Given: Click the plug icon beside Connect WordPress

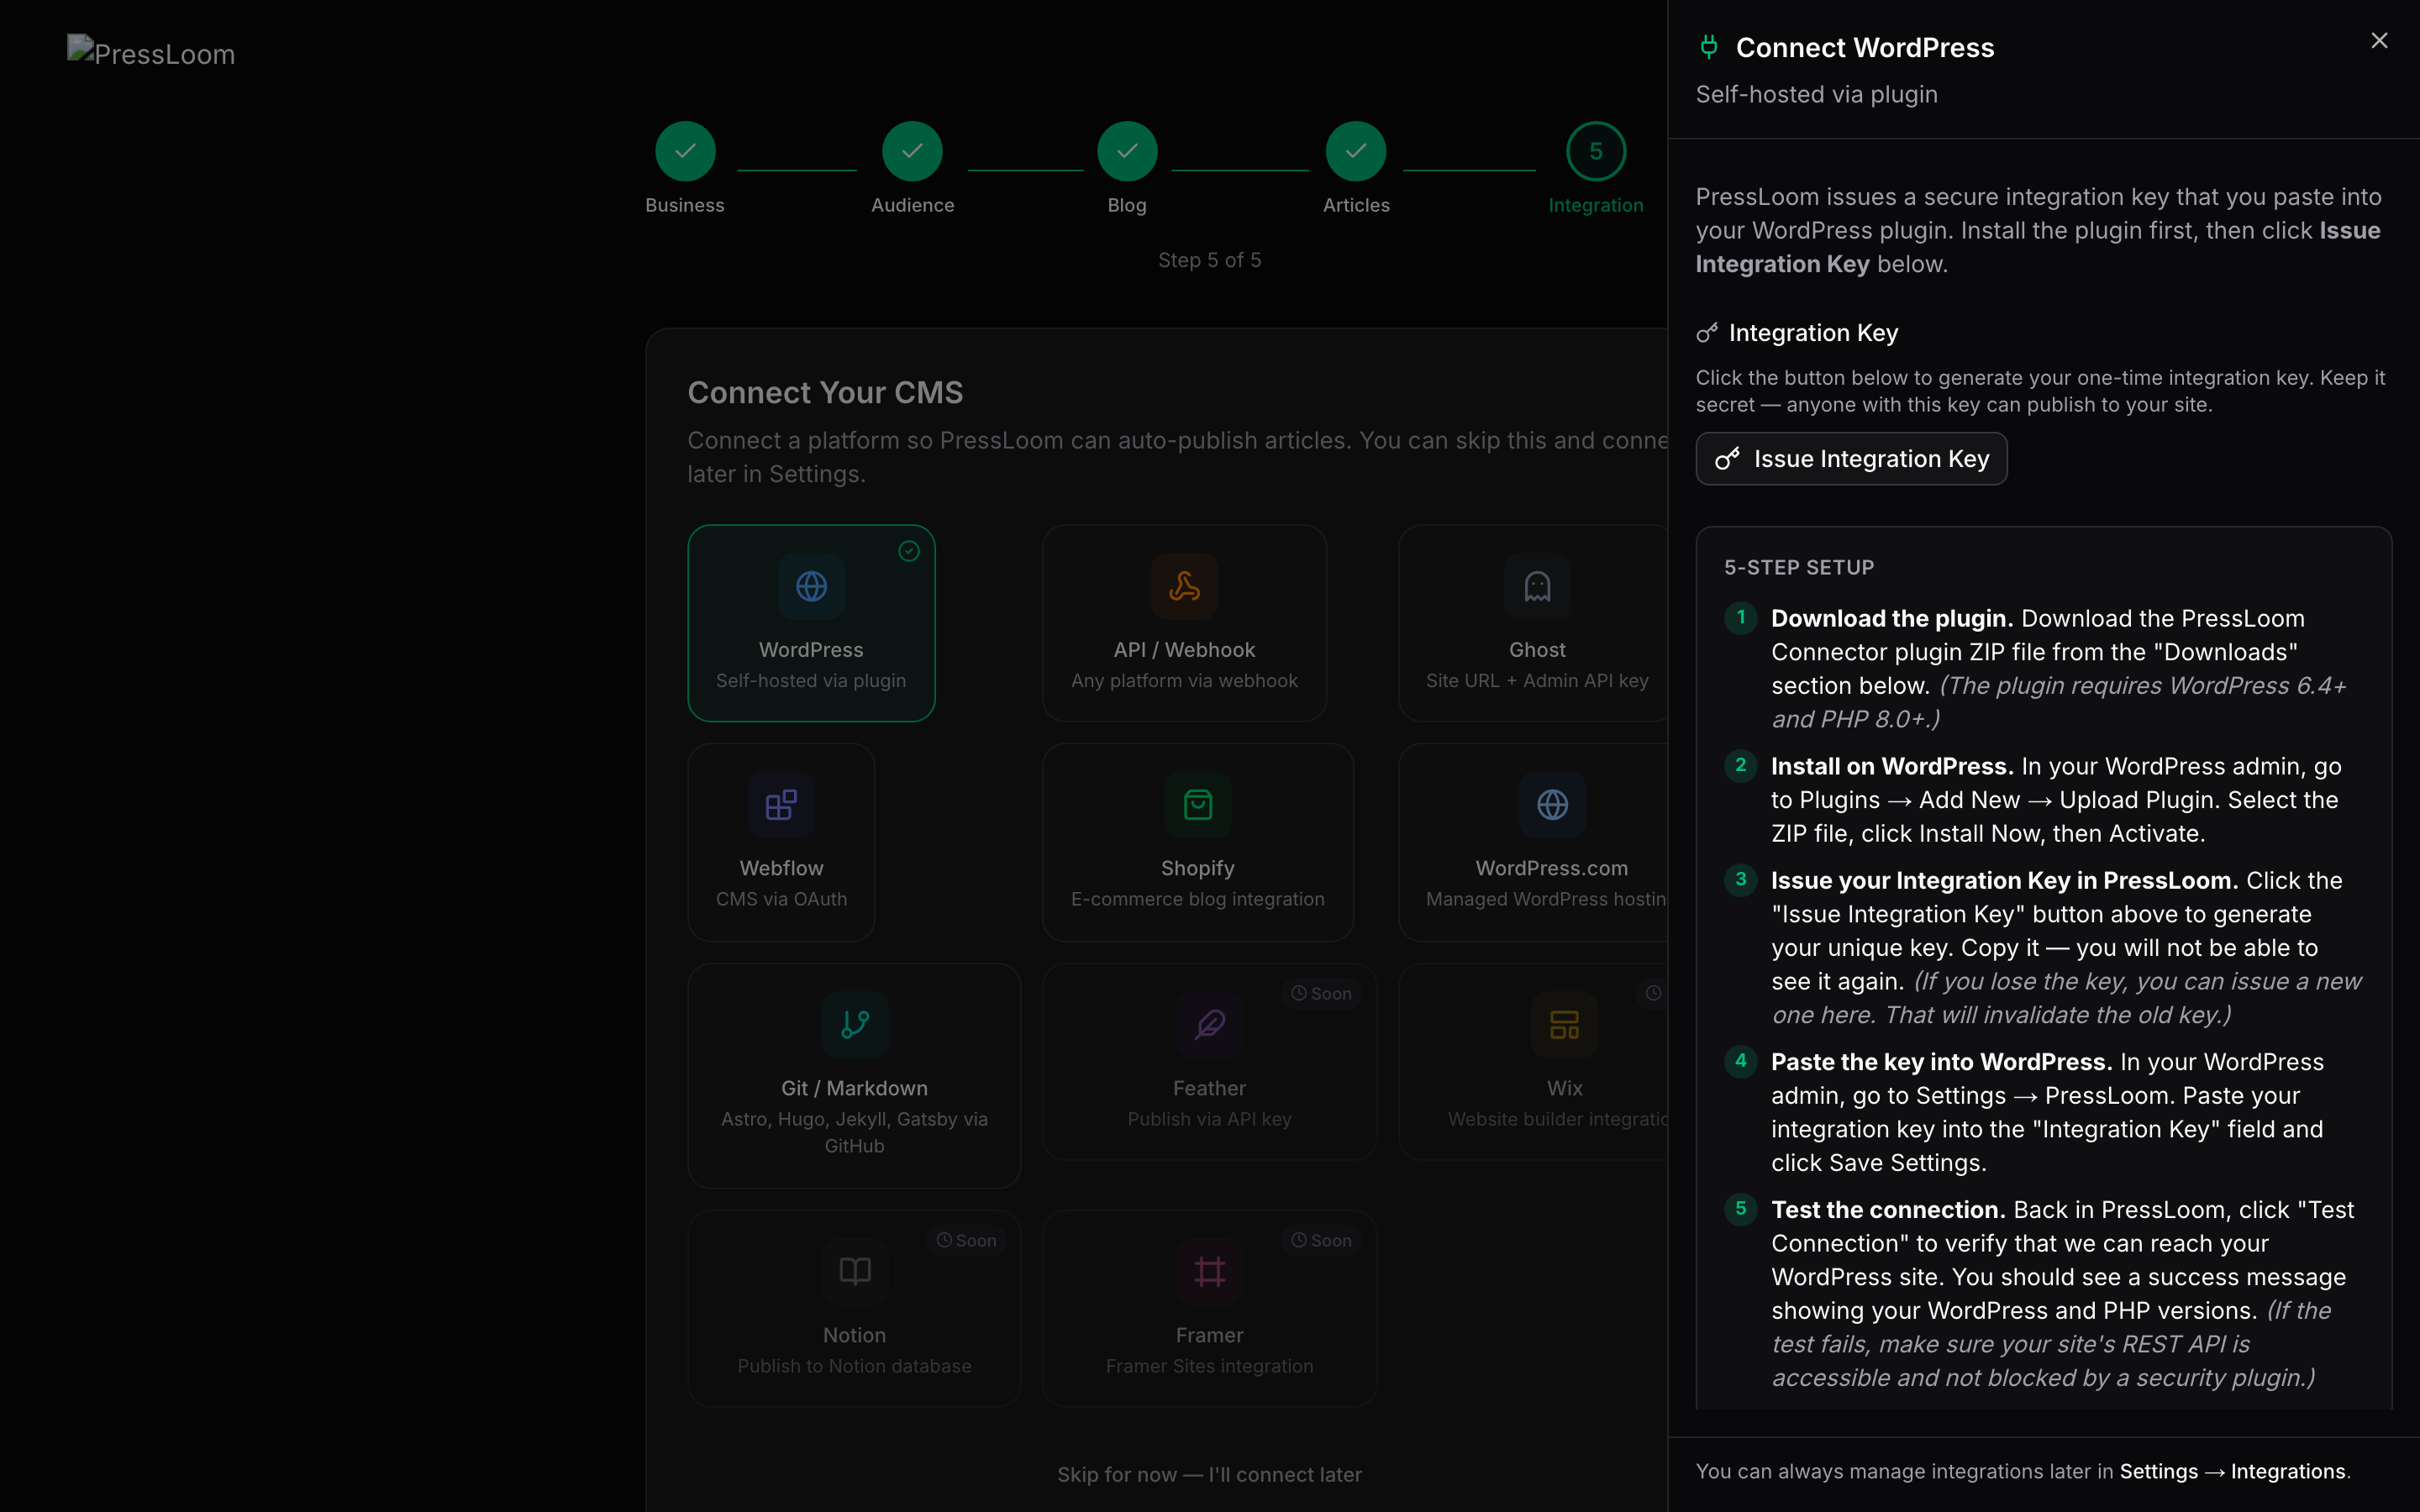Looking at the screenshot, I should 1709,47.
